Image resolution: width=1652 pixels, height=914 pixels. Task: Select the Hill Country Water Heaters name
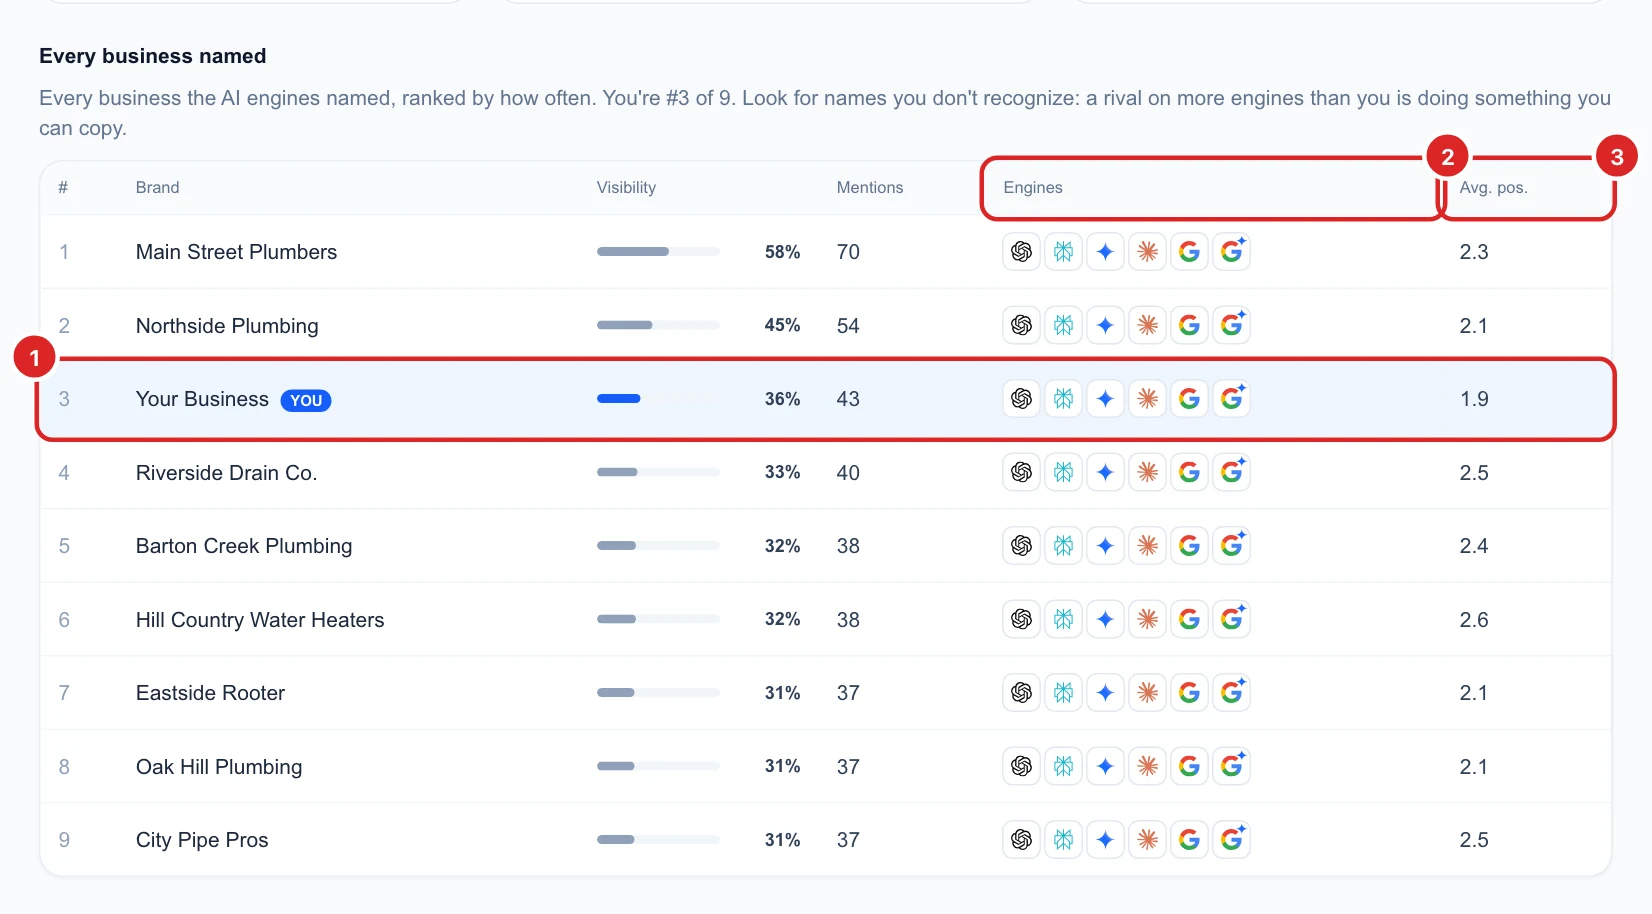pos(260,620)
